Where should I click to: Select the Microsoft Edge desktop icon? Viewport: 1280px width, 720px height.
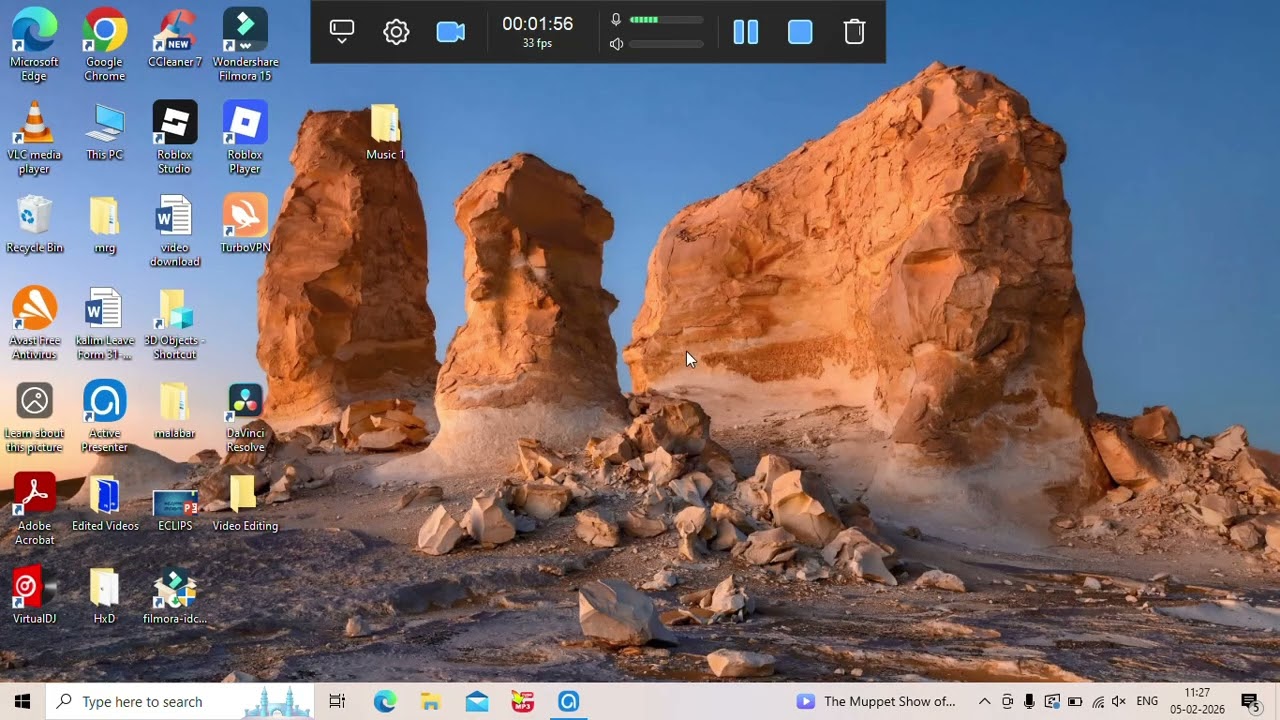34,46
